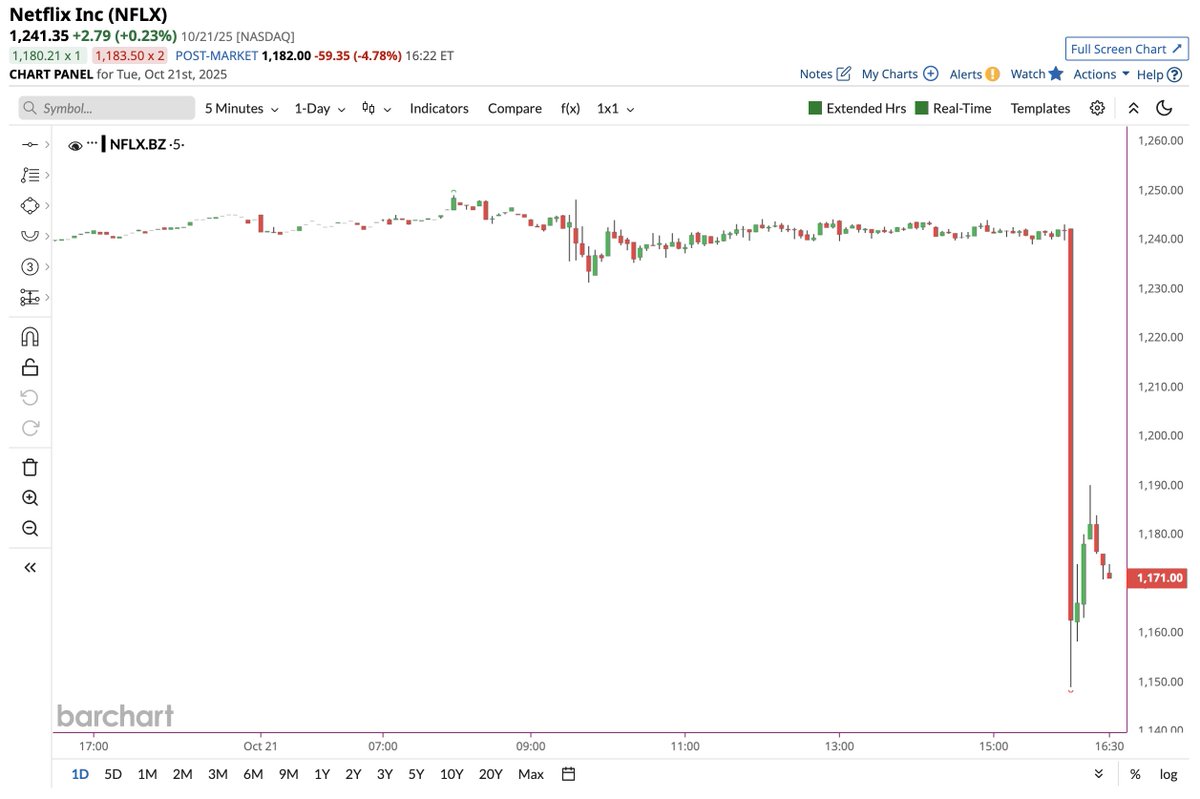Image resolution: width=1200 pixels, height=799 pixels.
Task: Zoom out of the chart
Action: [x=30, y=529]
